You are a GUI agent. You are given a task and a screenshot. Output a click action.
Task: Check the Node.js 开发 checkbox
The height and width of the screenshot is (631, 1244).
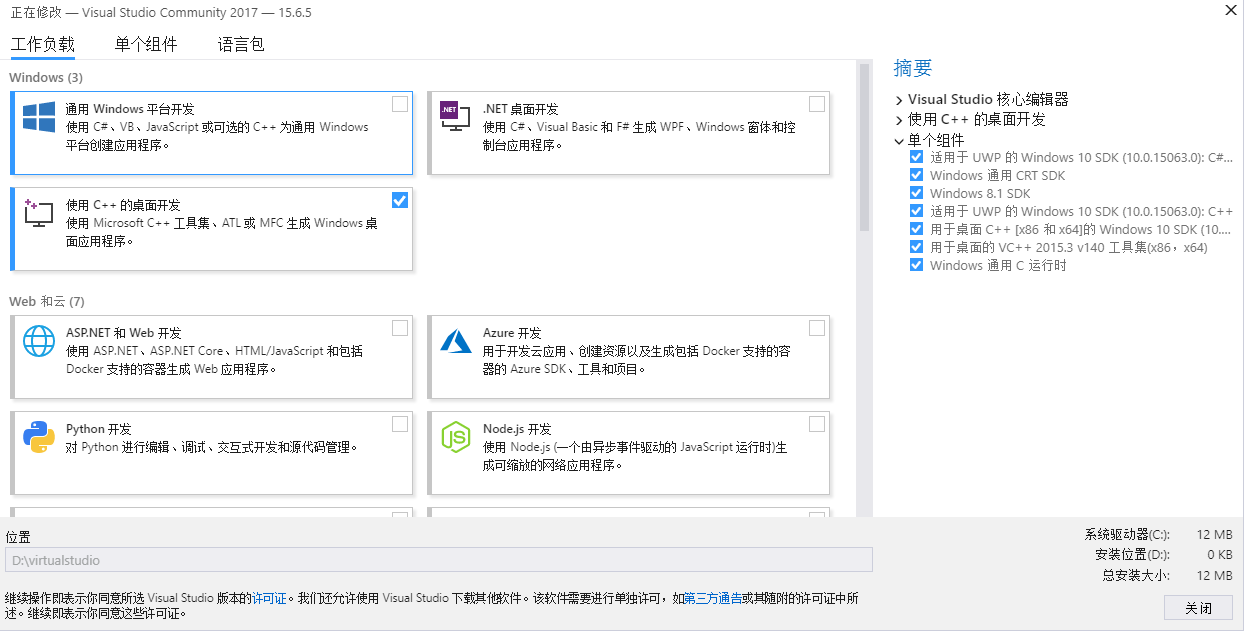(817, 424)
